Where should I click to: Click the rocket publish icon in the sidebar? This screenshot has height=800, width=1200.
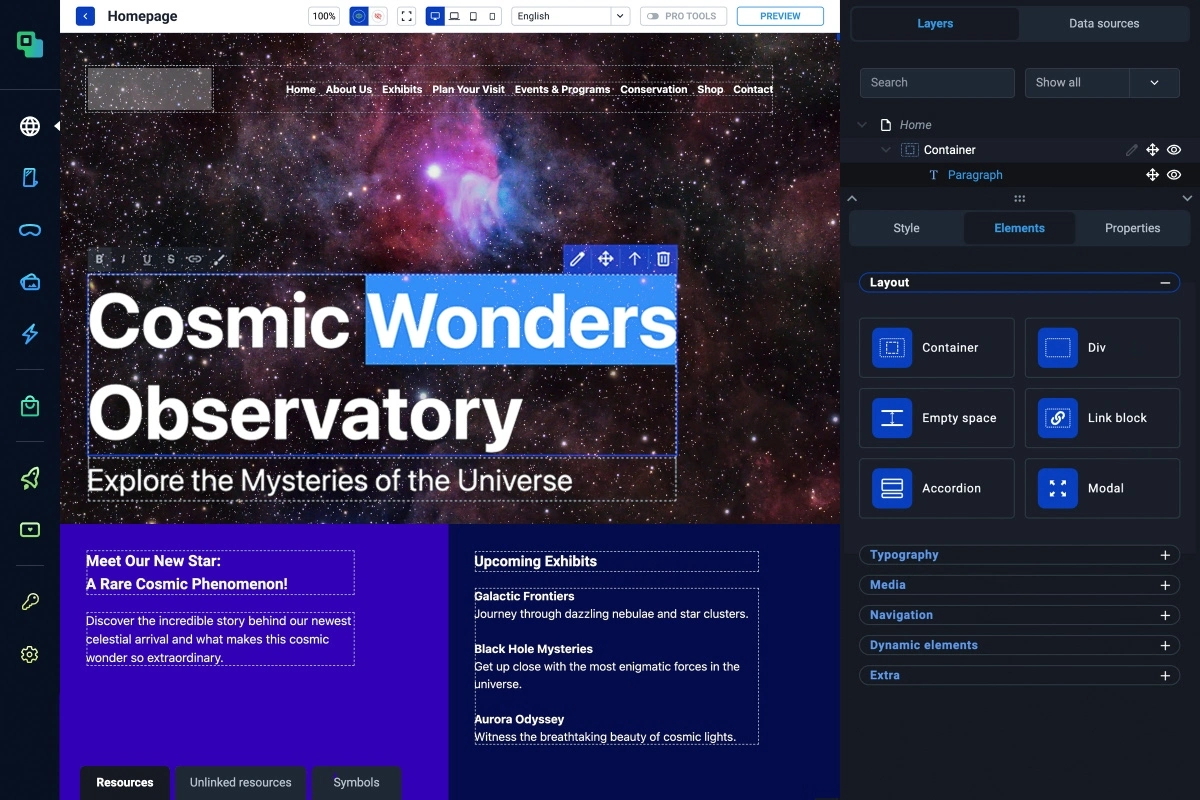(30, 479)
